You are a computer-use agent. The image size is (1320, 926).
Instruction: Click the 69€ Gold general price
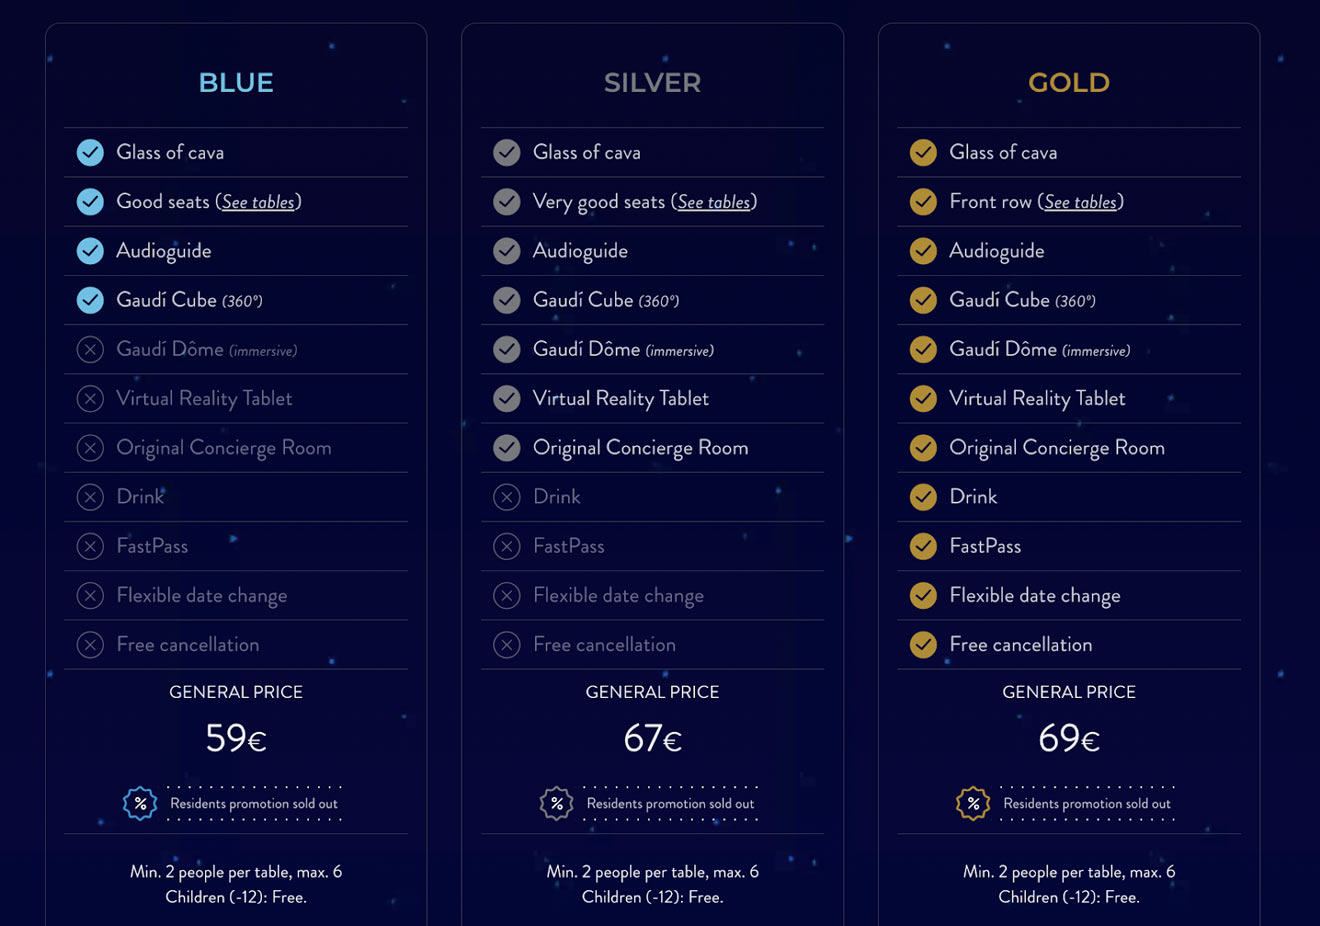click(1069, 738)
